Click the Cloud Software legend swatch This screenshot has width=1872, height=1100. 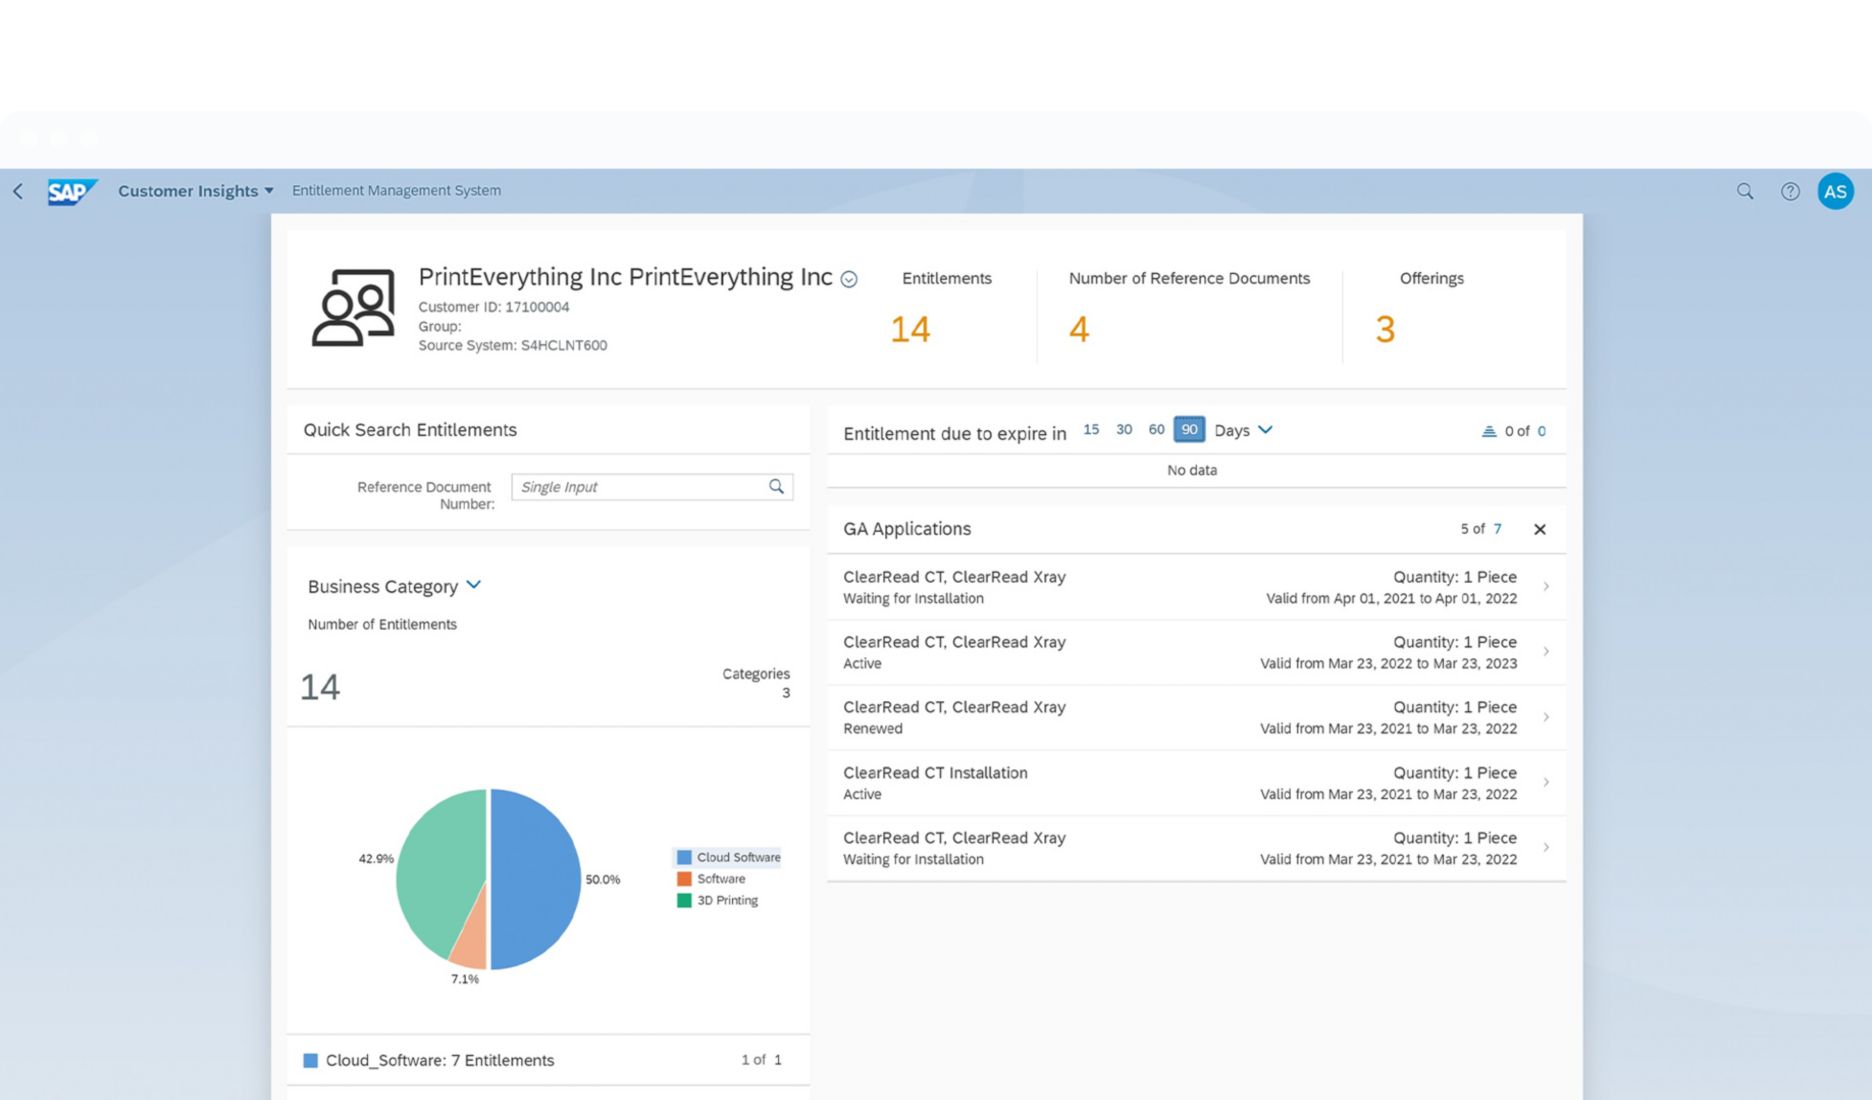684,857
